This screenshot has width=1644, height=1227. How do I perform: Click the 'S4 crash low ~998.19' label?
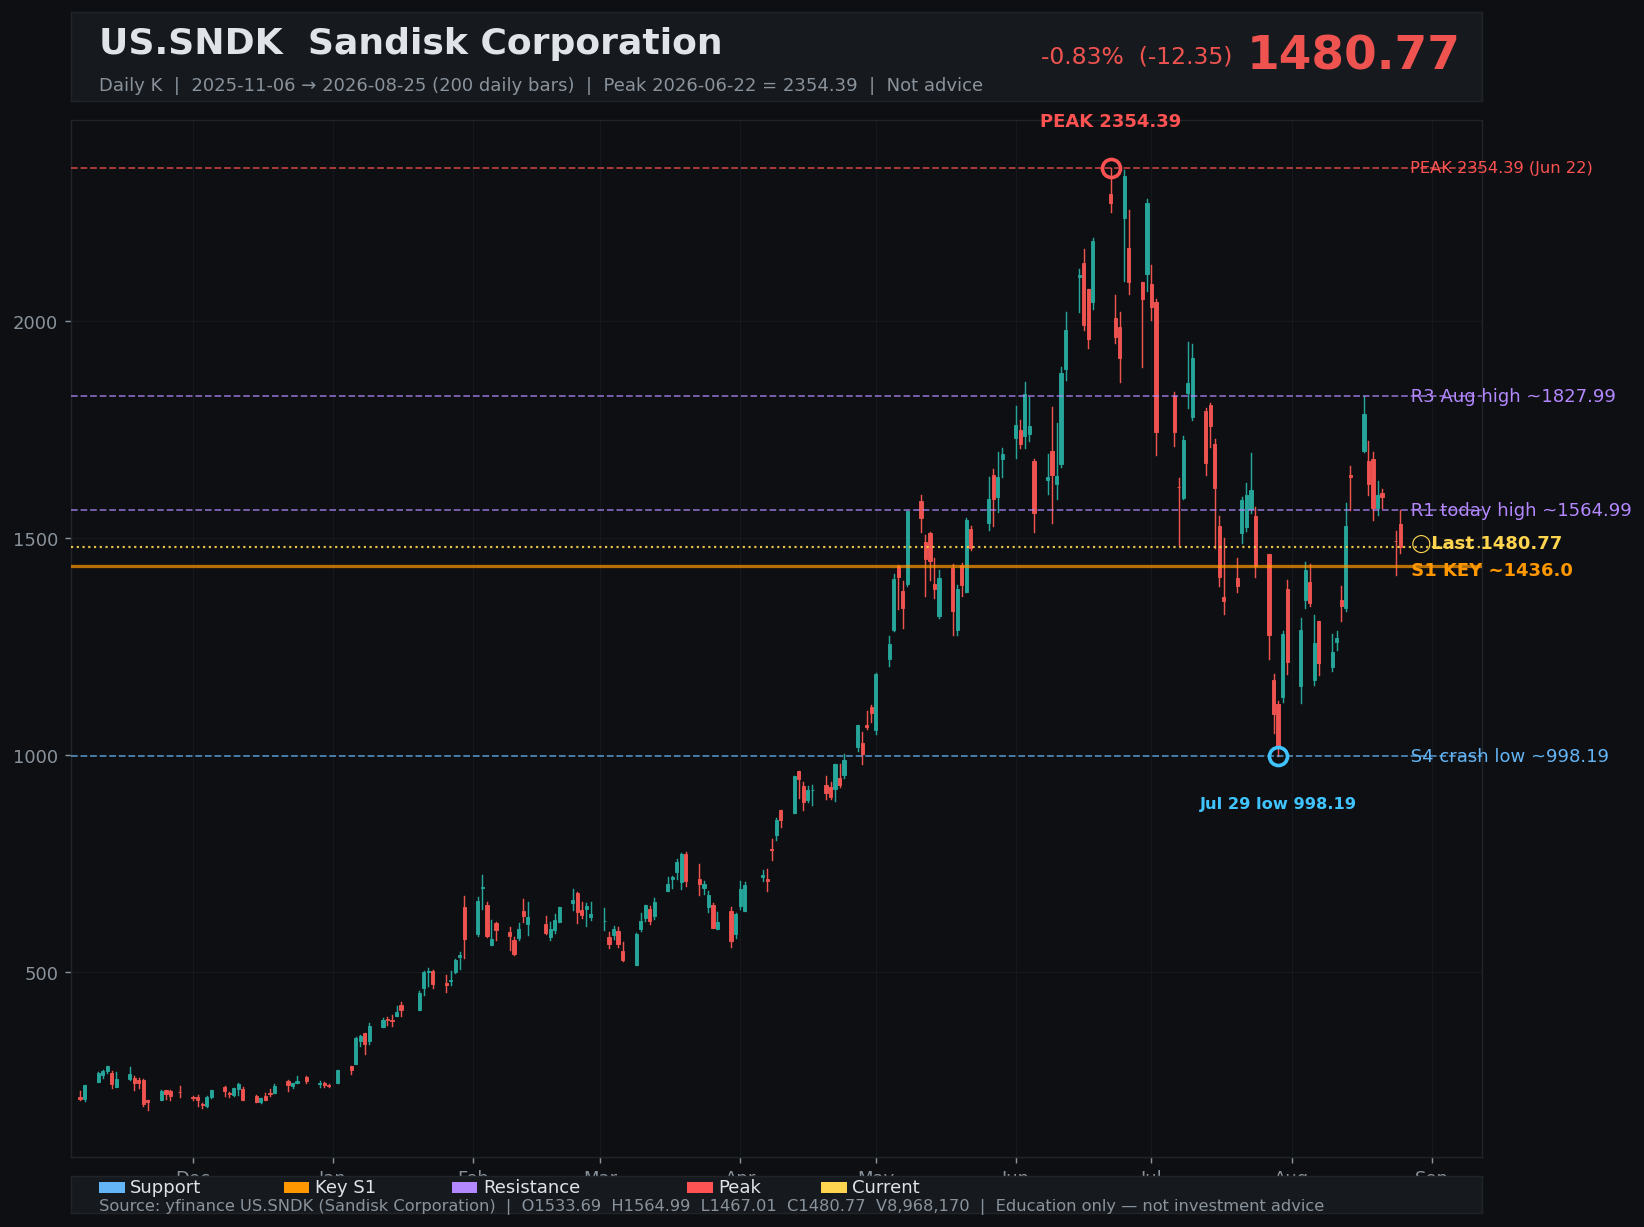(x=1510, y=756)
